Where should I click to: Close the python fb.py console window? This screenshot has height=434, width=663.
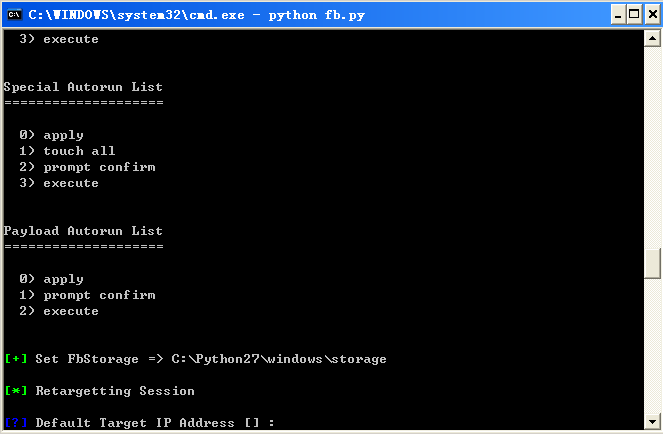click(652, 15)
